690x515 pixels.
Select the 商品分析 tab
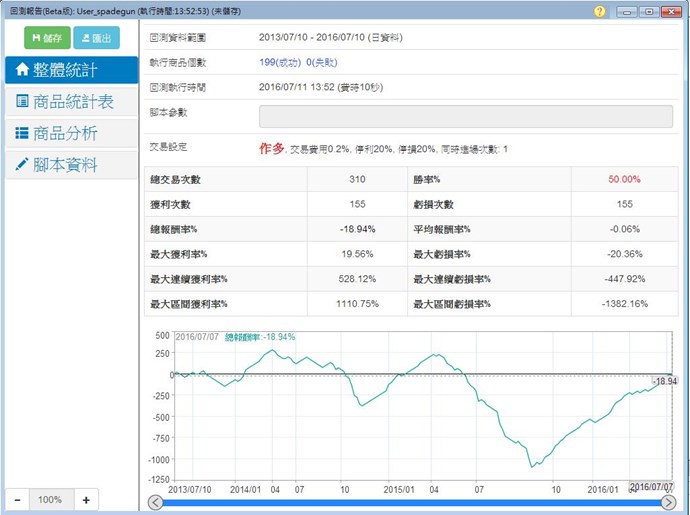[71, 133]
